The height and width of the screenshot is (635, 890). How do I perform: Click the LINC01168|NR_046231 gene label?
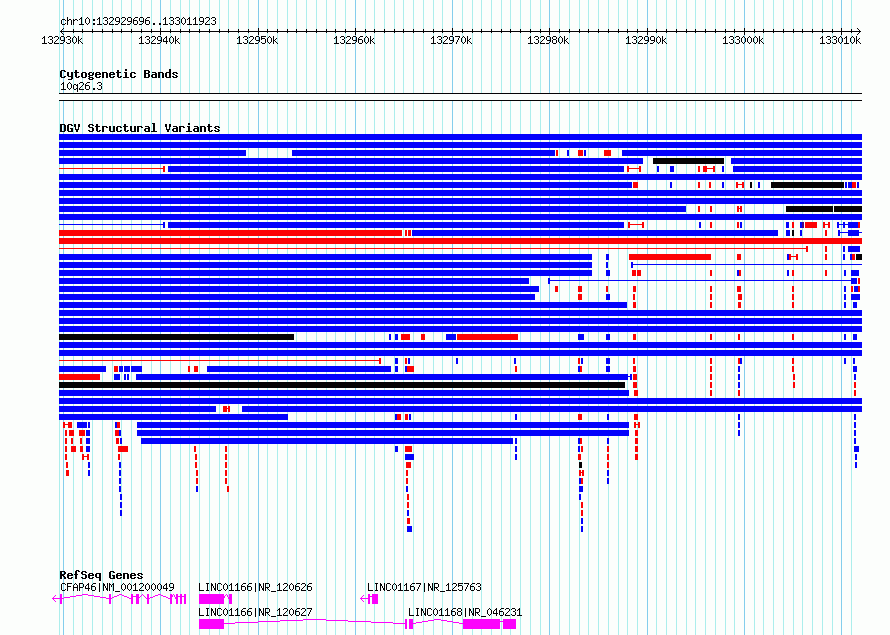(x=465, y=612)
